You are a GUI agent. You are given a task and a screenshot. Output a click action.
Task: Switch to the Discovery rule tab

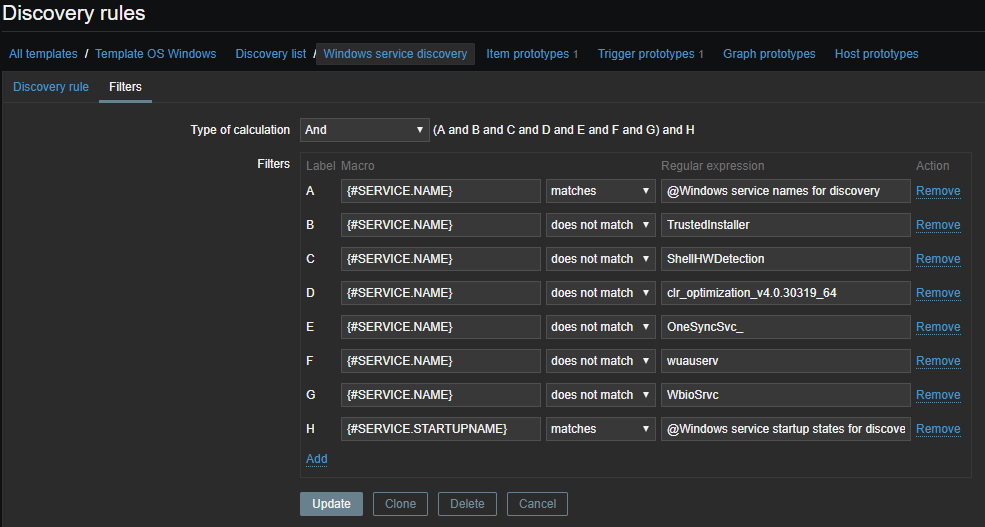(51, 87)
